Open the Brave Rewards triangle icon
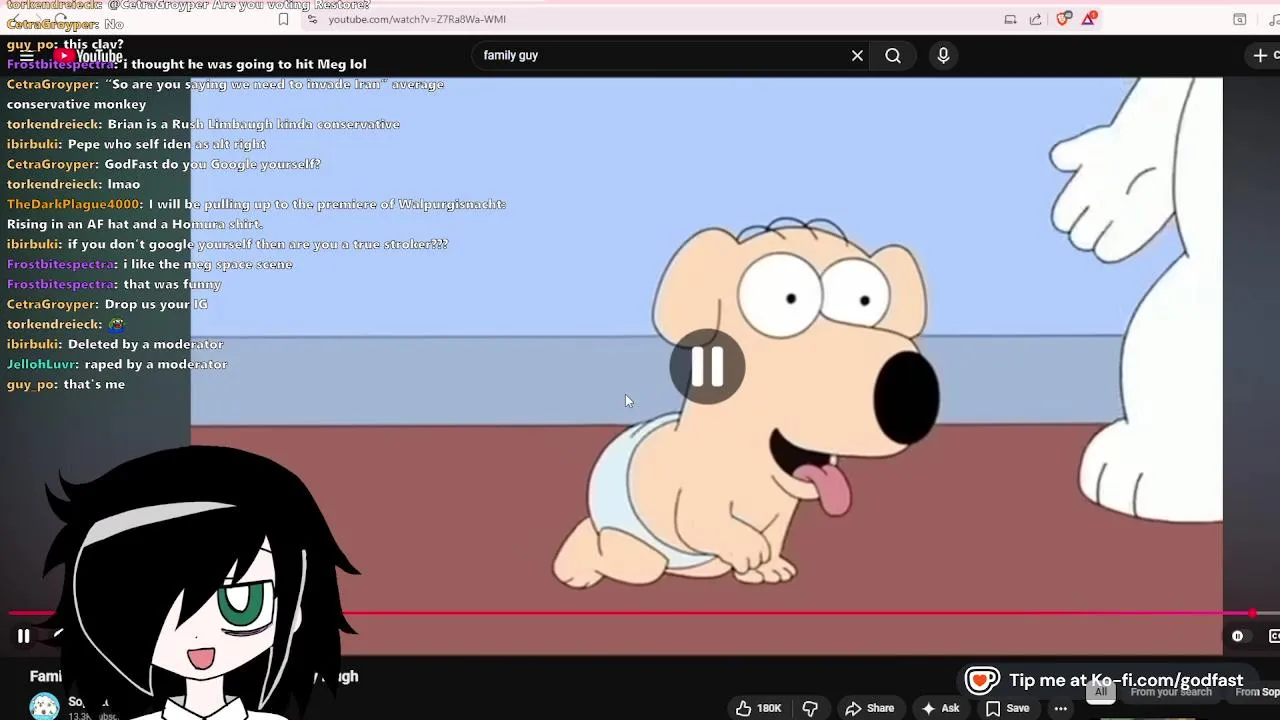This screenshot has height=720, width=1280. click(1088, 19)
